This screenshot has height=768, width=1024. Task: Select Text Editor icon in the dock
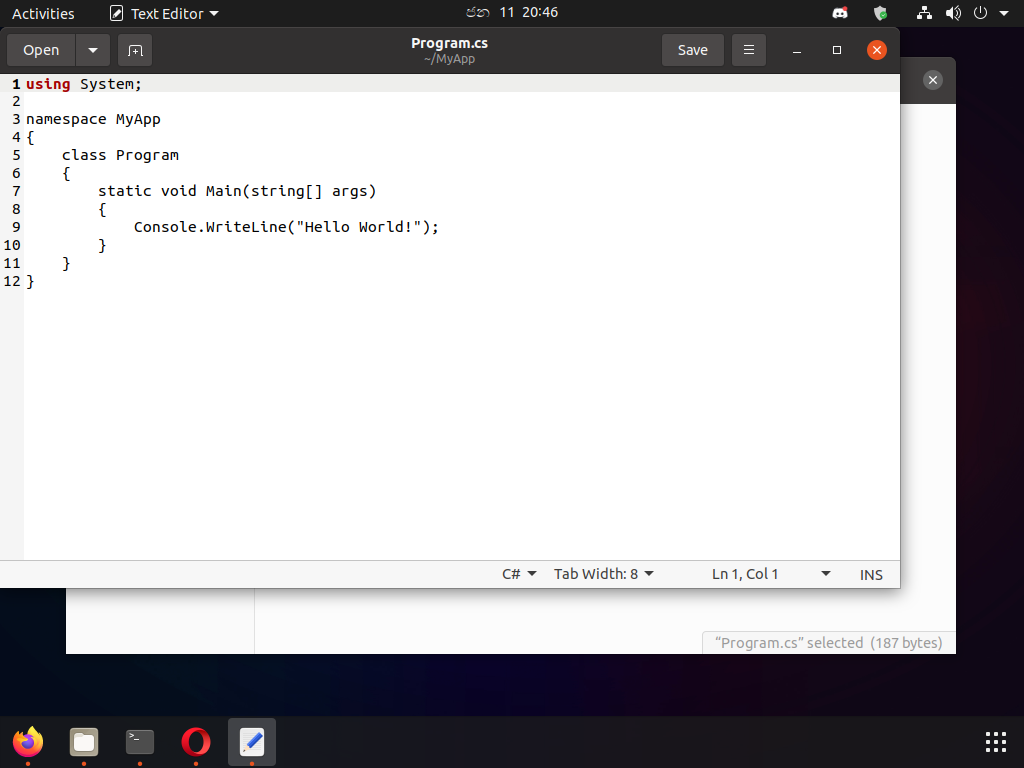[252, 742]
